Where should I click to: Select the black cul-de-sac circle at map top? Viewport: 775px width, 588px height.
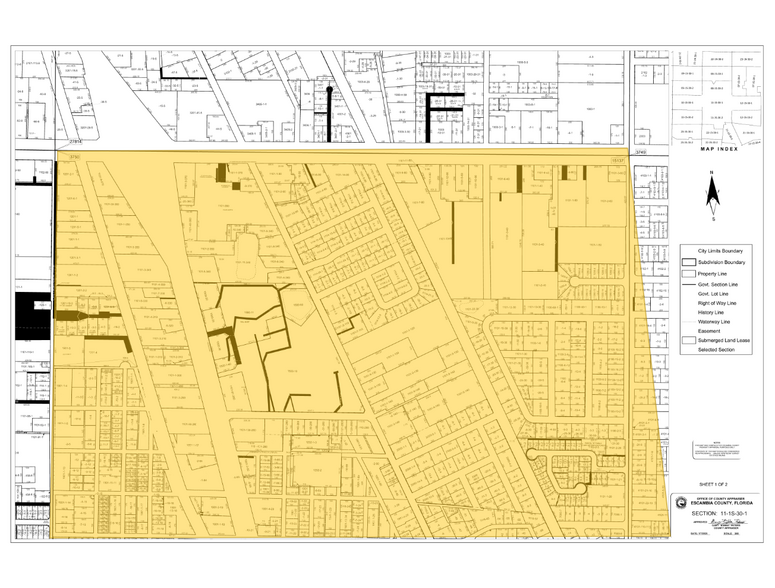coord(330,91)
